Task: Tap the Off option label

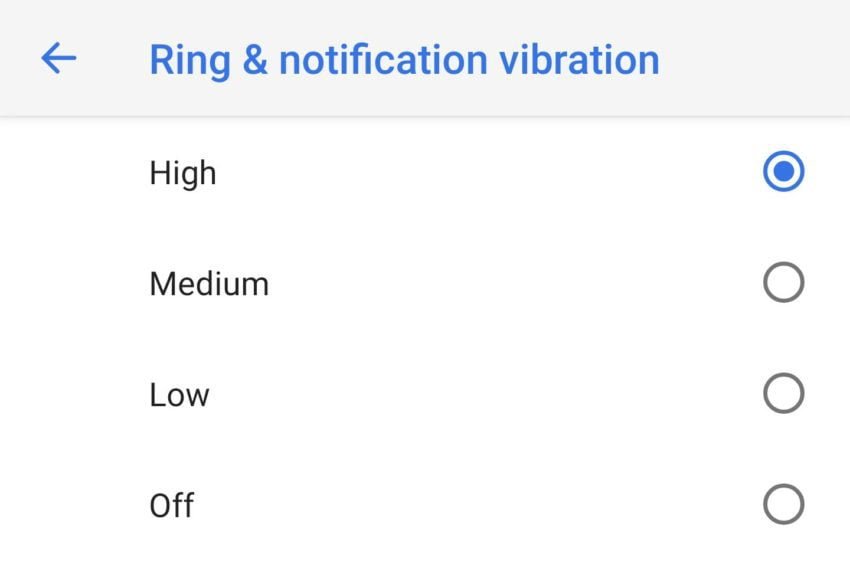Action: tap(172, 506)
